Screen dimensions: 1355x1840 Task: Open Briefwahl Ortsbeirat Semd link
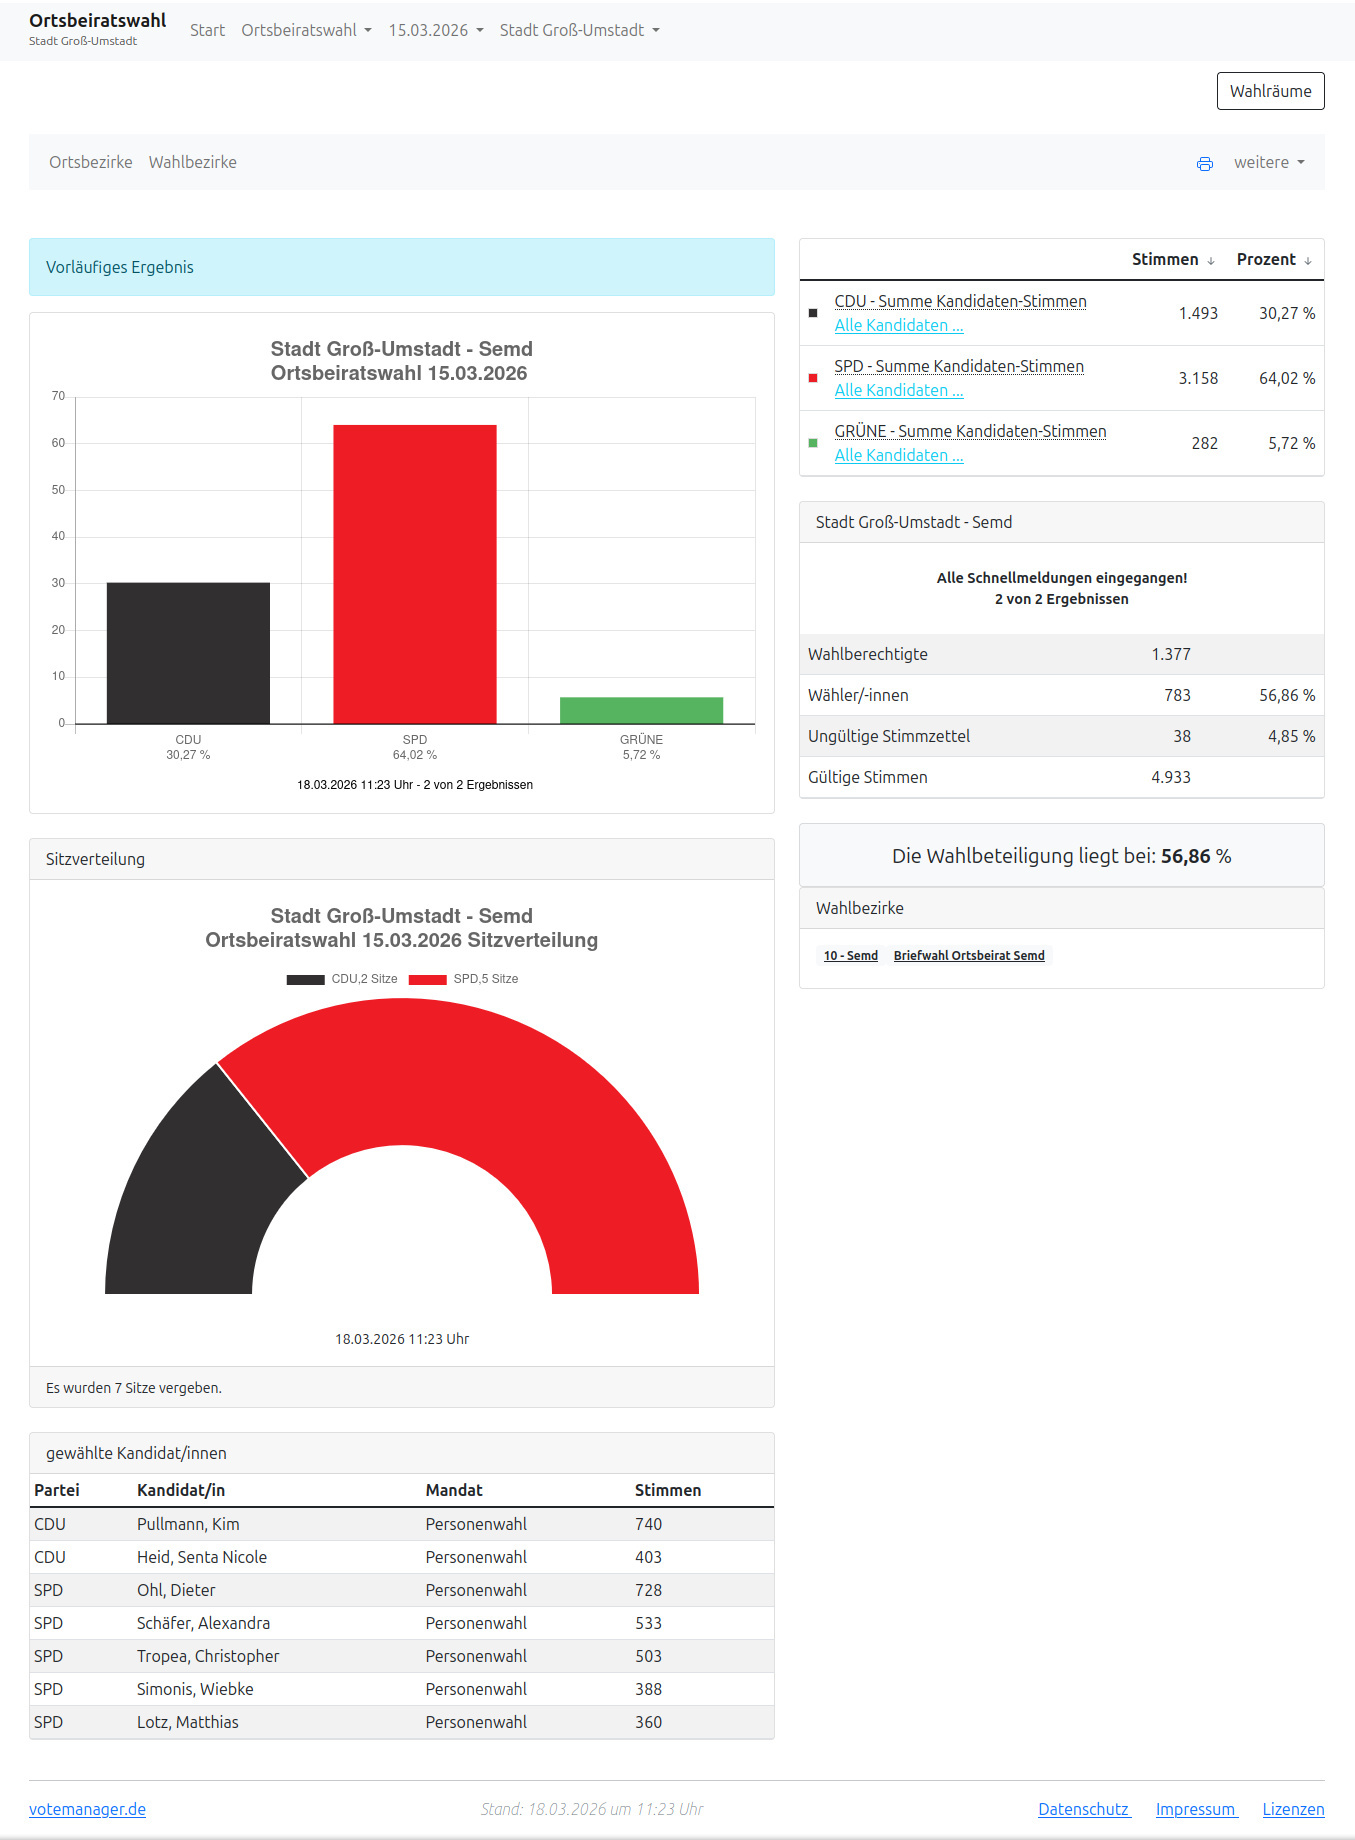pyautogui.click(x=968, y=956)
